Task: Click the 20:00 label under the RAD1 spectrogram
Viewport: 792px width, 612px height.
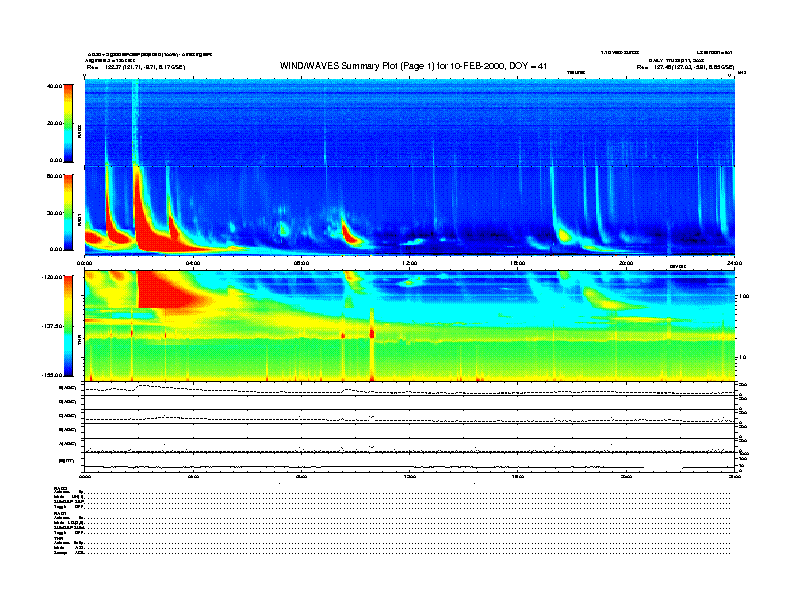Action: (x=626, y=263)
